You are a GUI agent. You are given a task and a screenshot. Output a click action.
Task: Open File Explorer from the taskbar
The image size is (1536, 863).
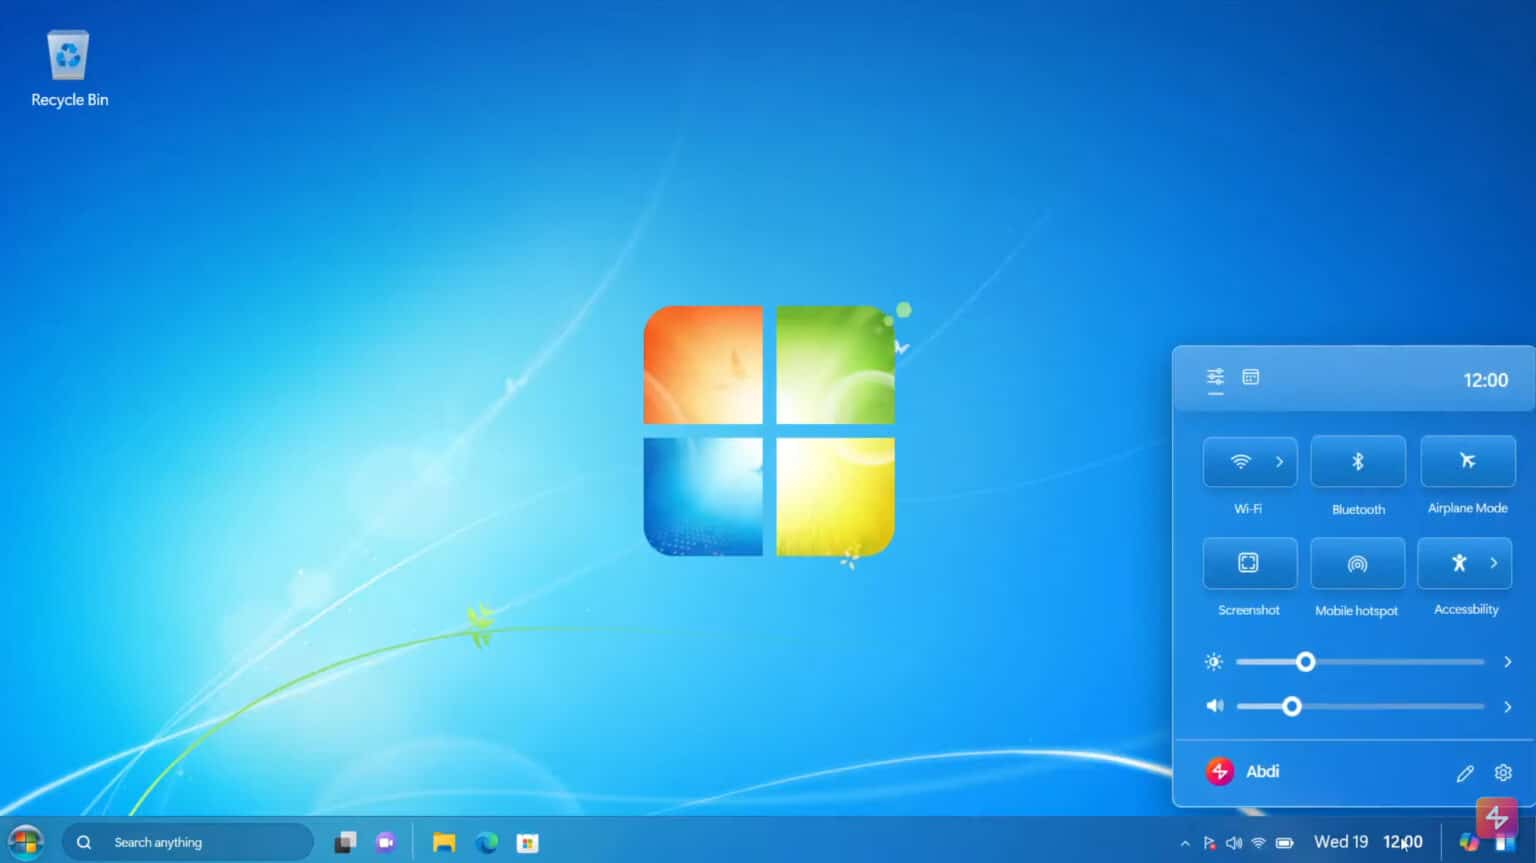coord(443,841)
